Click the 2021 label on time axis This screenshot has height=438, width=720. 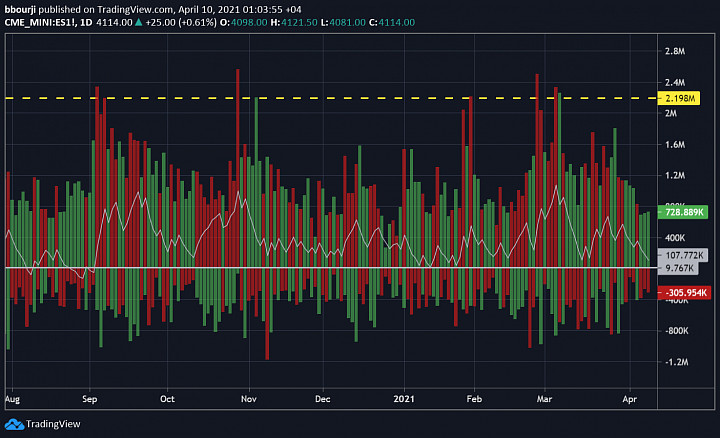(x=404, y=399)
